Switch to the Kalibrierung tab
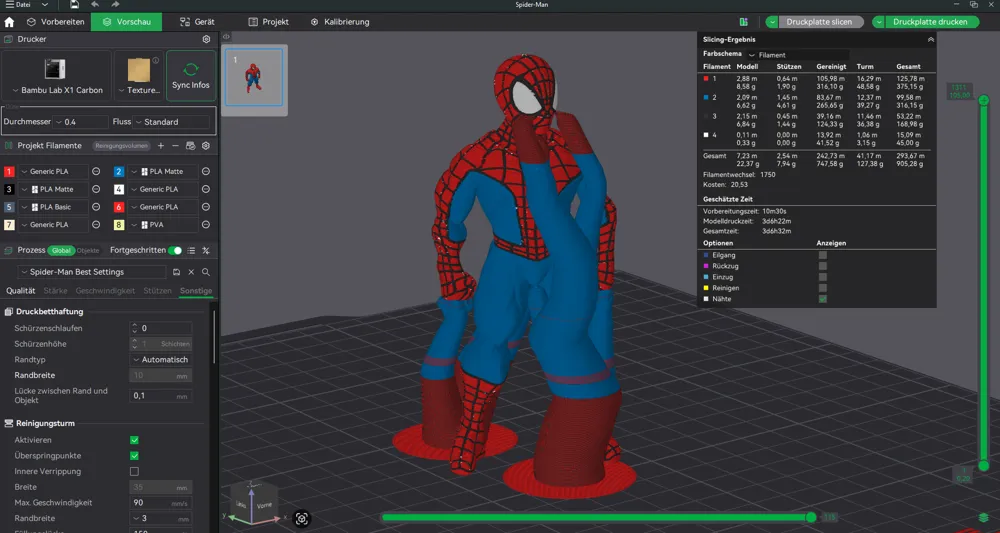Image resolution: width=1000 pixels, height=533 pixels. coord(340,22)
